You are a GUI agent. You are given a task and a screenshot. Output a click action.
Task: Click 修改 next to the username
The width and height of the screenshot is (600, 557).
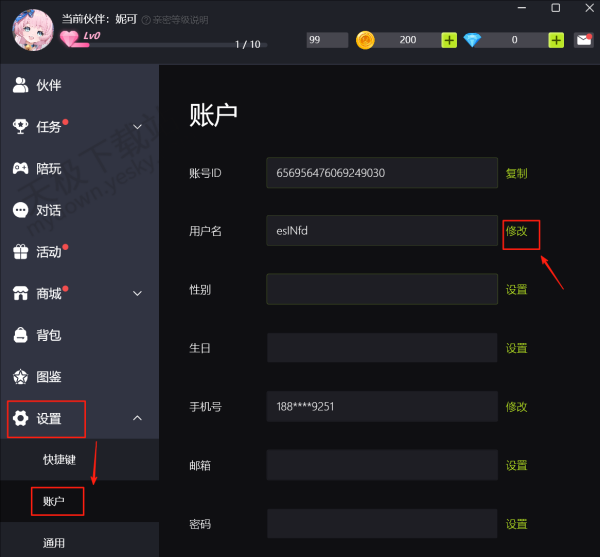point(516,231)
